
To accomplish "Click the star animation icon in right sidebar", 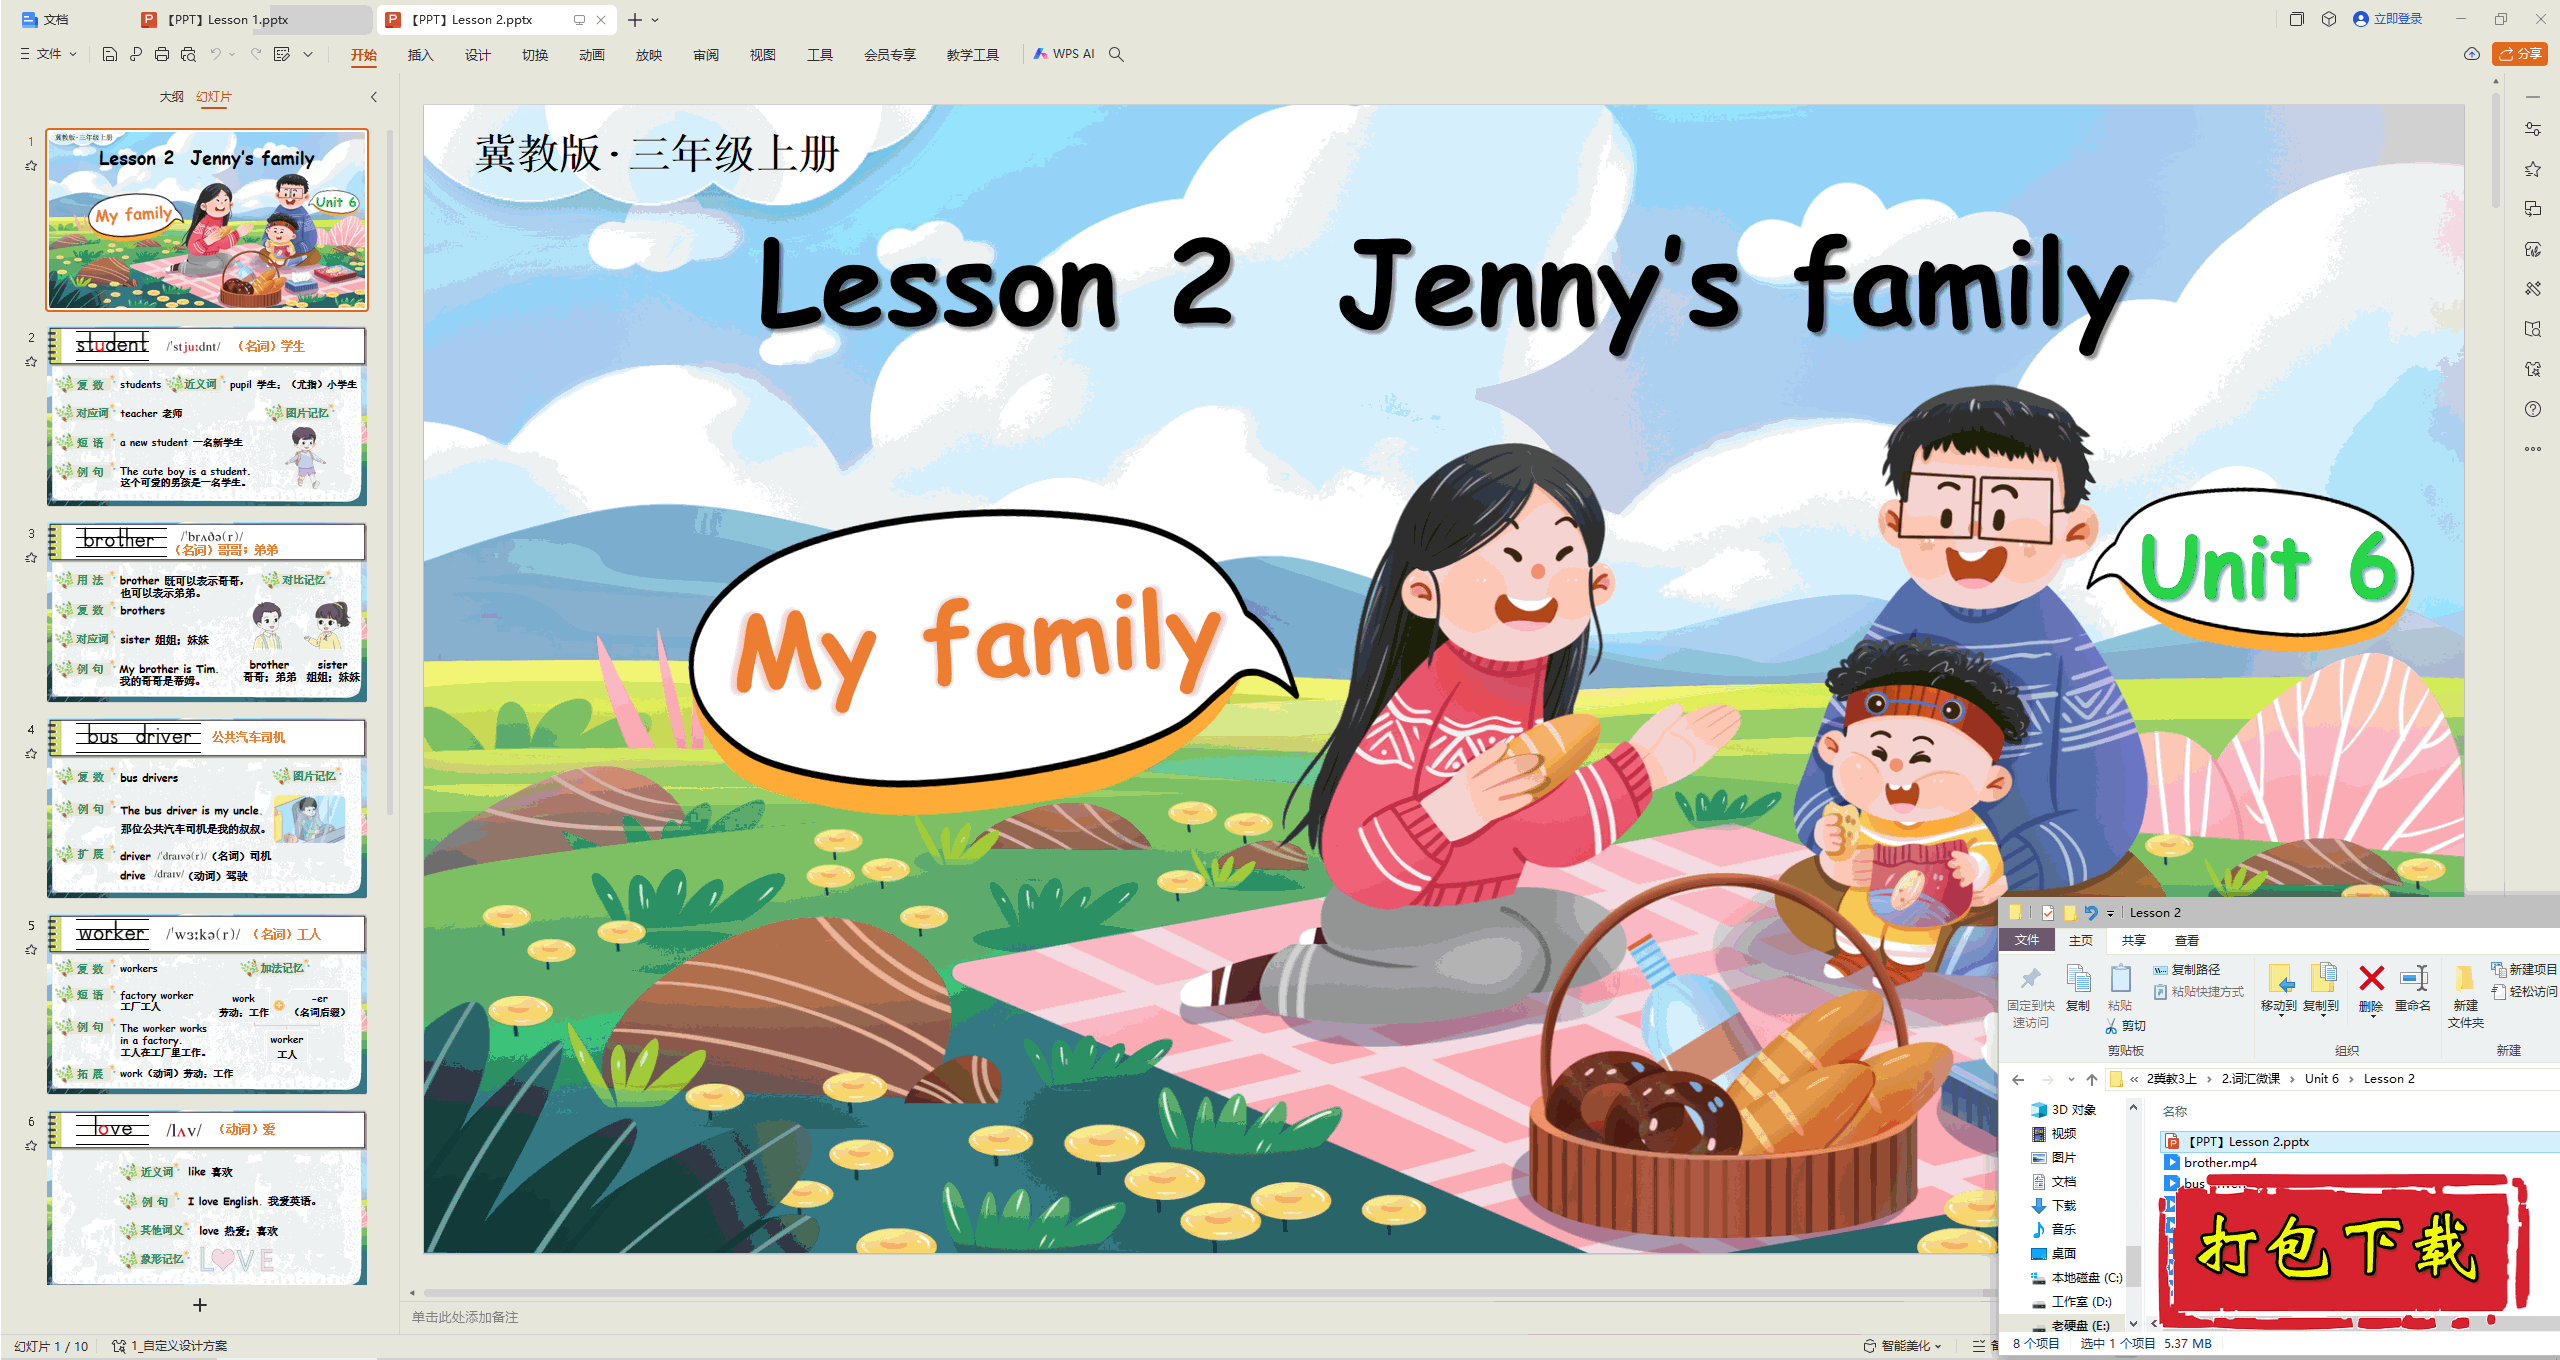I will pyautogui.click(x=2533, y=169).
